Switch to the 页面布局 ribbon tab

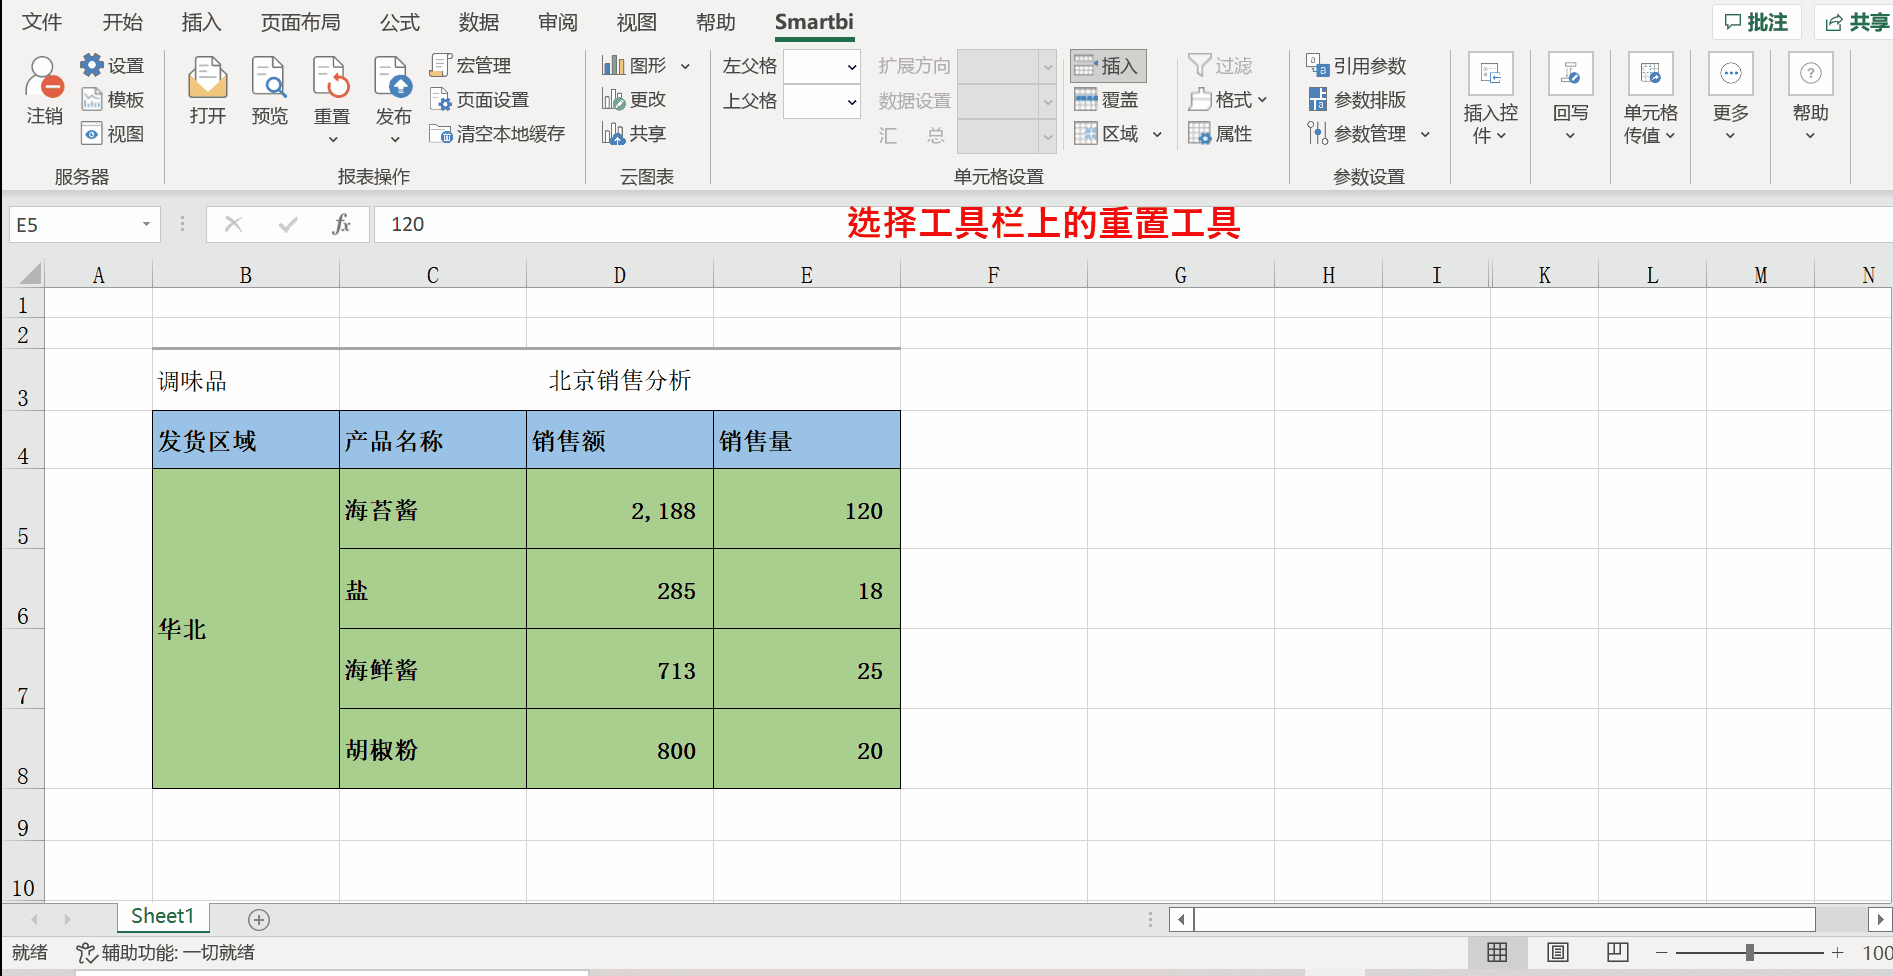click(x=300, y=22)
